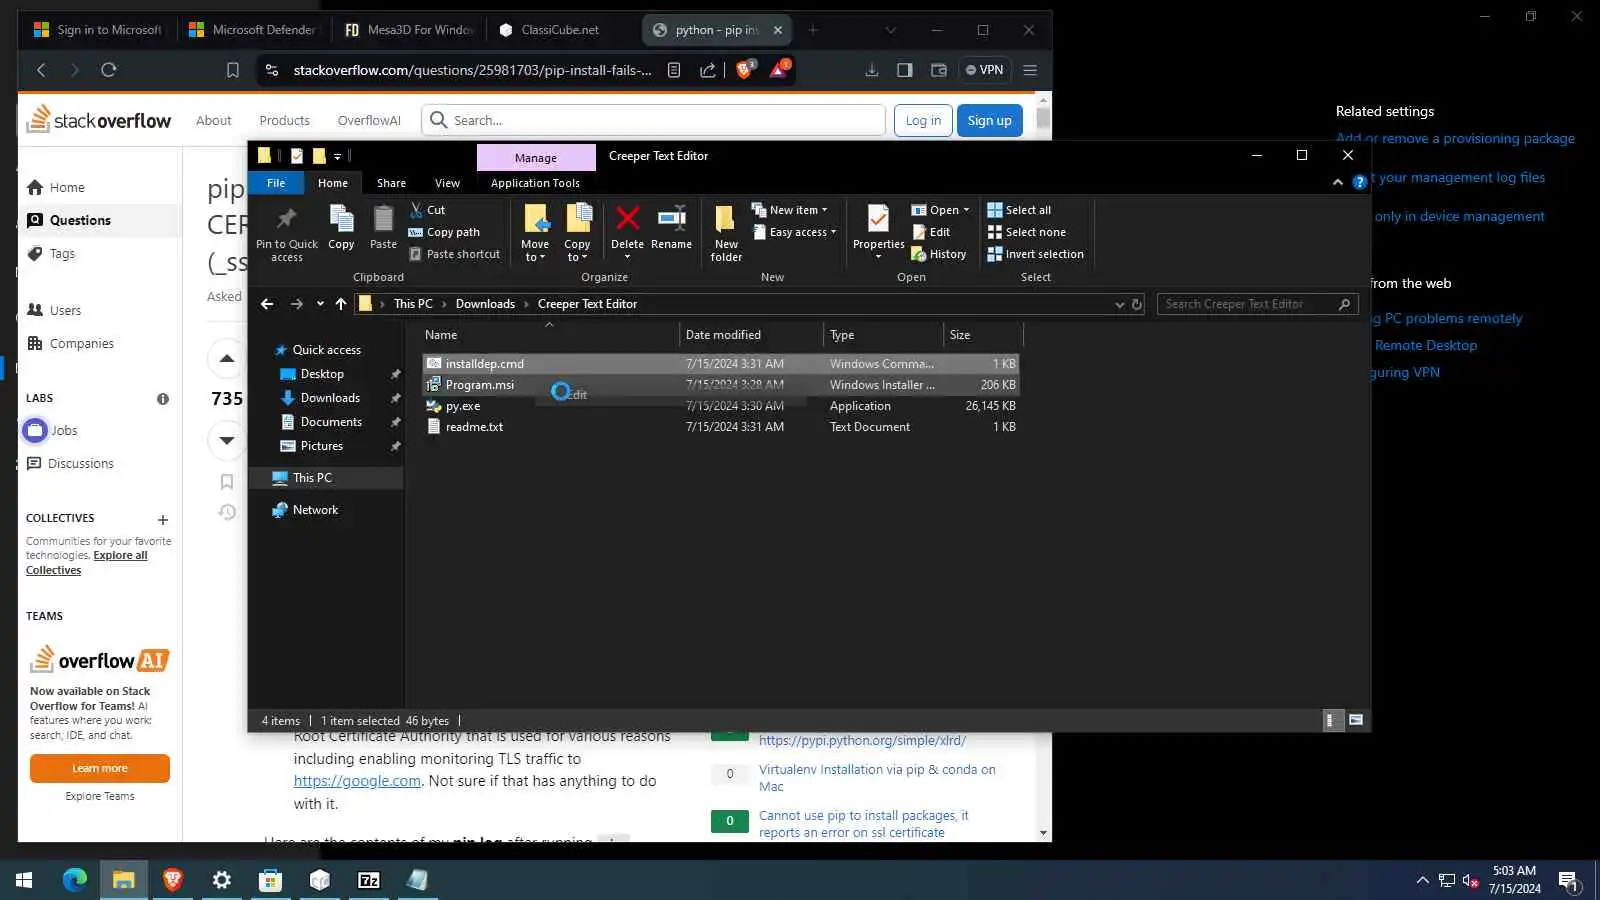This screenshot has height=900, width=1600.
Task: Expand the Easy access dropdown
Action: 794,232
